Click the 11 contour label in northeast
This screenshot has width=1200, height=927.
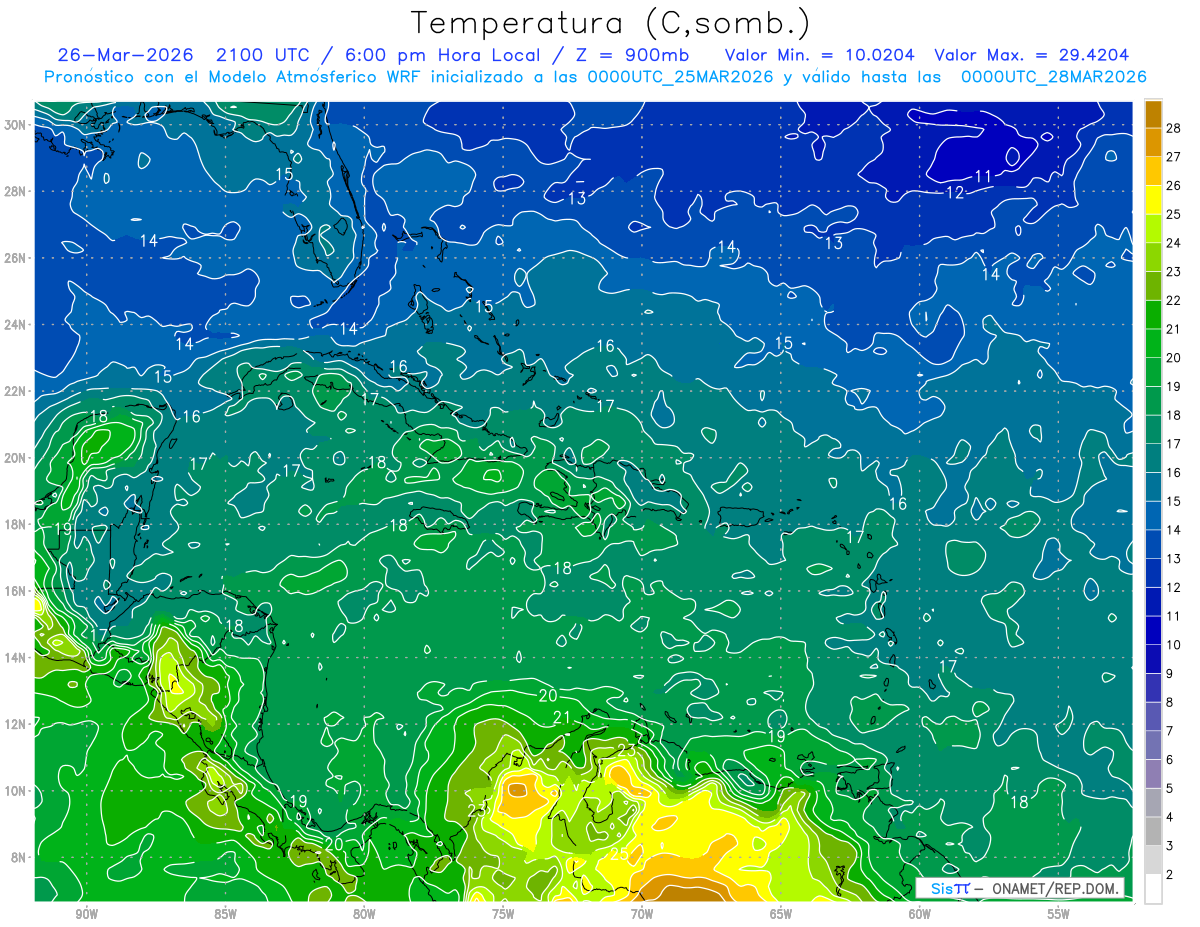983,176
